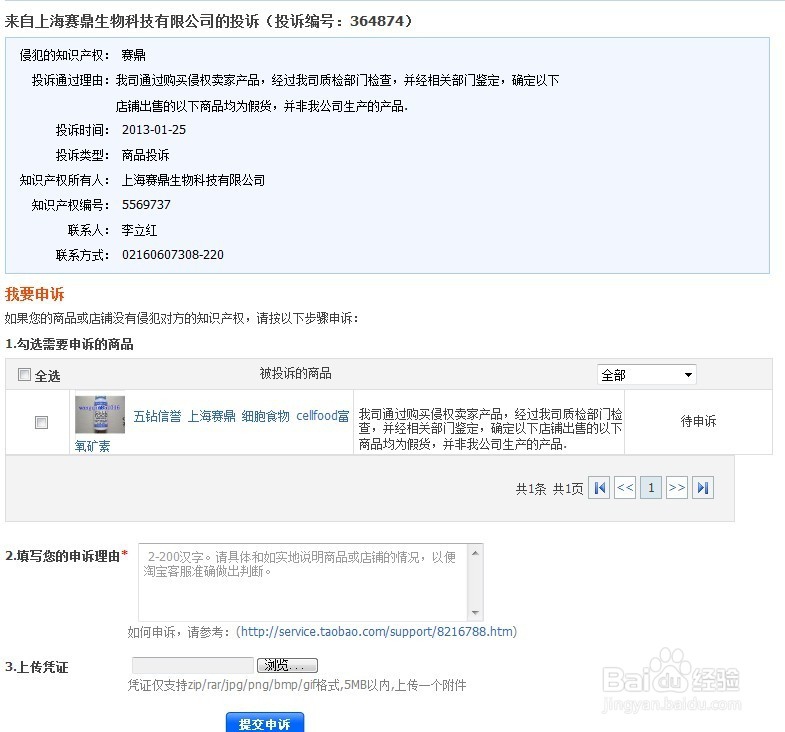The height and width of the screenshot is (732, 785).
Task: Click scroll-down arrow of appeal reason box
Action: tap(475, 613)
